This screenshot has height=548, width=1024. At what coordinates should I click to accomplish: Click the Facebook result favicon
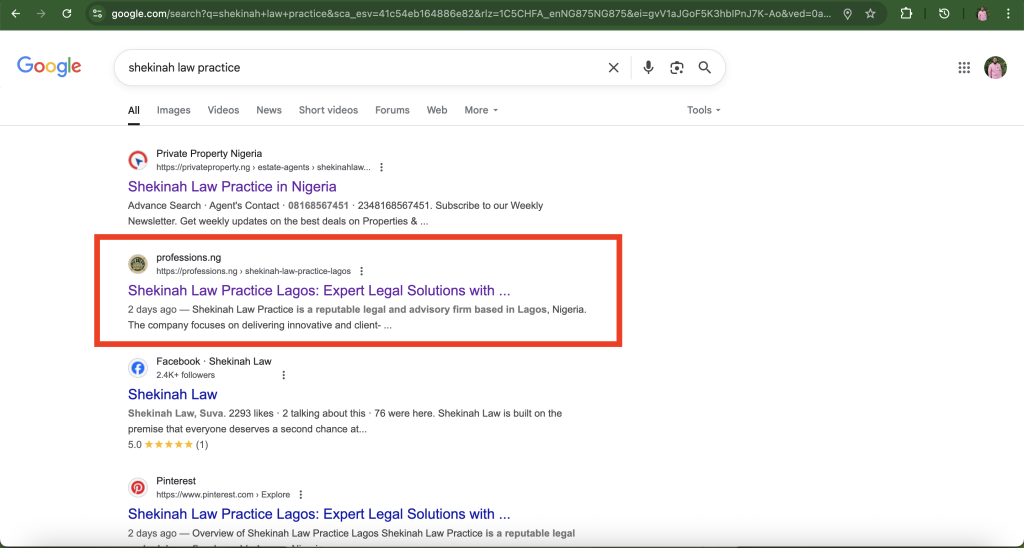point(138,368)
